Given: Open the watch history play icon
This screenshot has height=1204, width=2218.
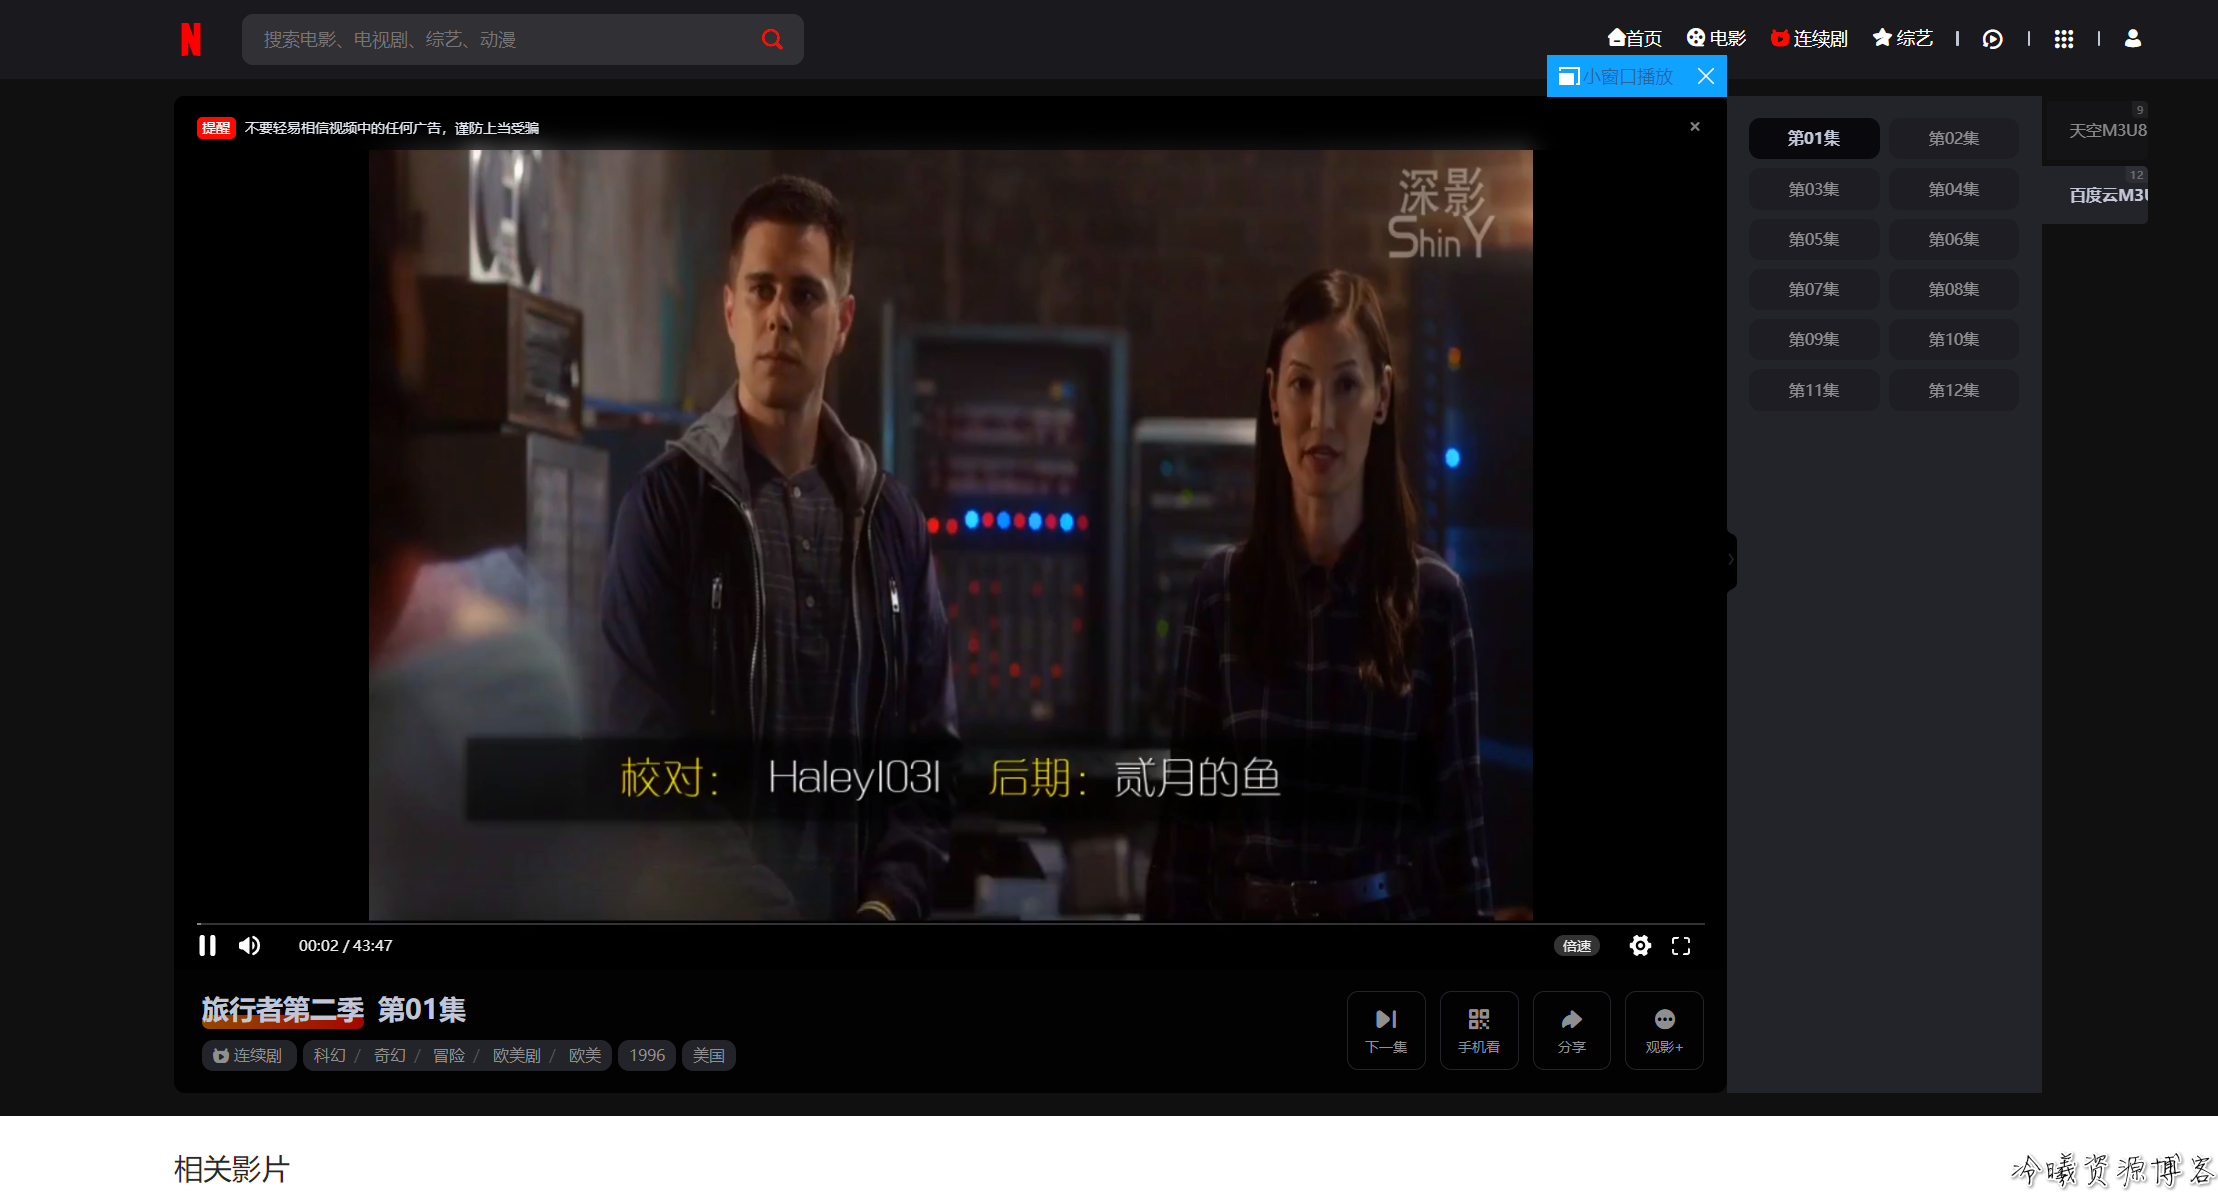Looking at the screenshot, I should coord(1992,39).
